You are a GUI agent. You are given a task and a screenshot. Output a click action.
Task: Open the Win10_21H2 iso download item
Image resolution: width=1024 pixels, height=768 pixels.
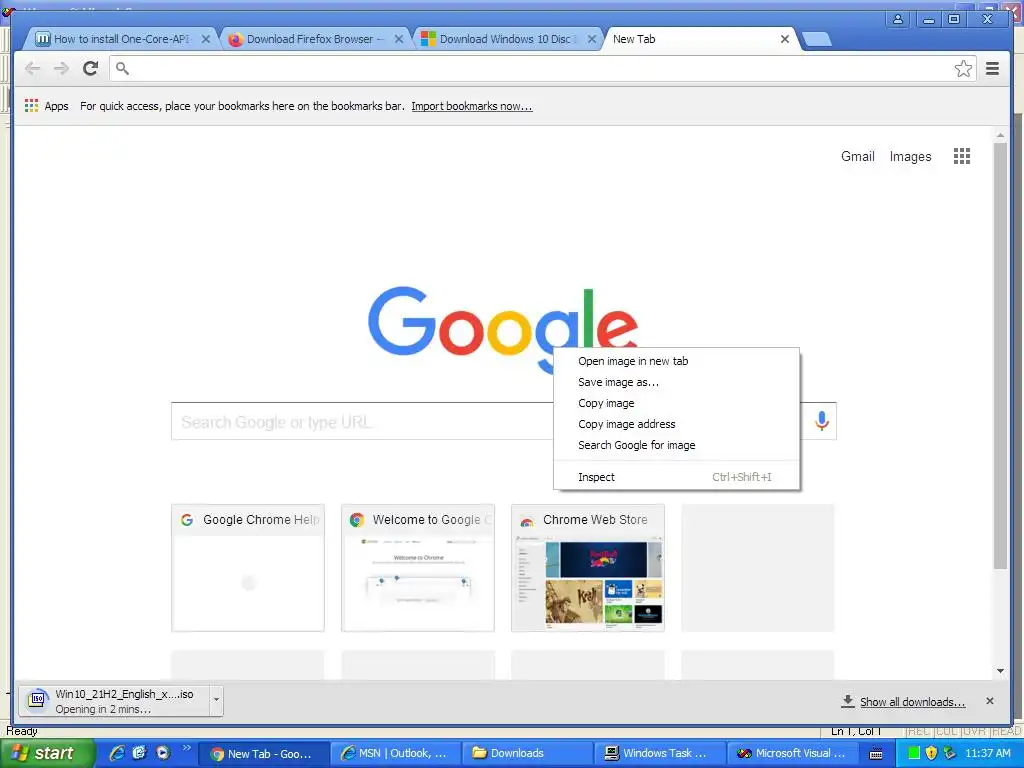click(114, 701)
